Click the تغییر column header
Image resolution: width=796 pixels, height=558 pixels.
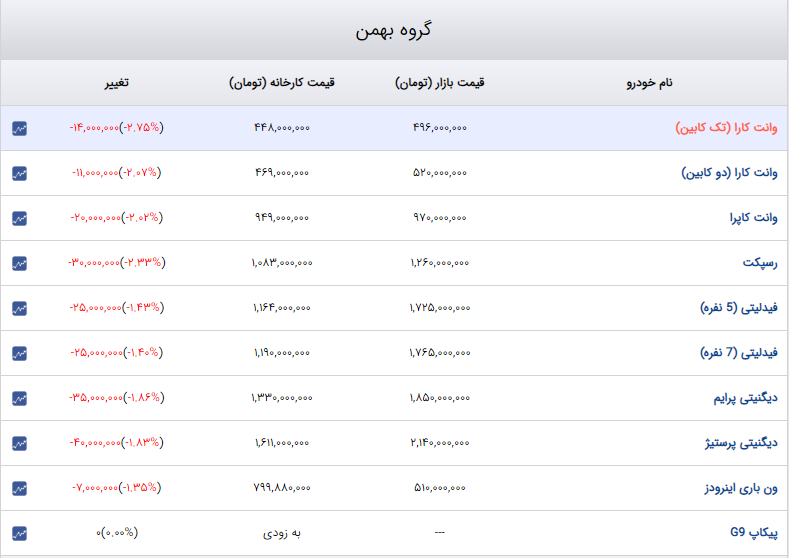pyautogui.click(x=117, y=83)
